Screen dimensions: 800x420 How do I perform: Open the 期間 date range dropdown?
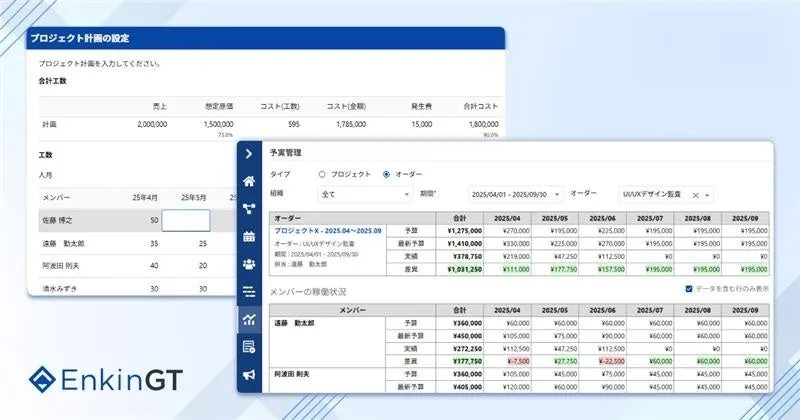click(x=515, y=194)
